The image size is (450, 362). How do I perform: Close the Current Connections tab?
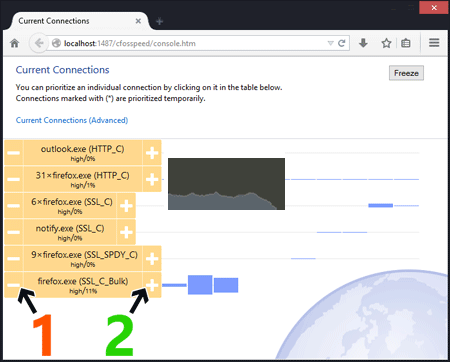coord(138,21)
